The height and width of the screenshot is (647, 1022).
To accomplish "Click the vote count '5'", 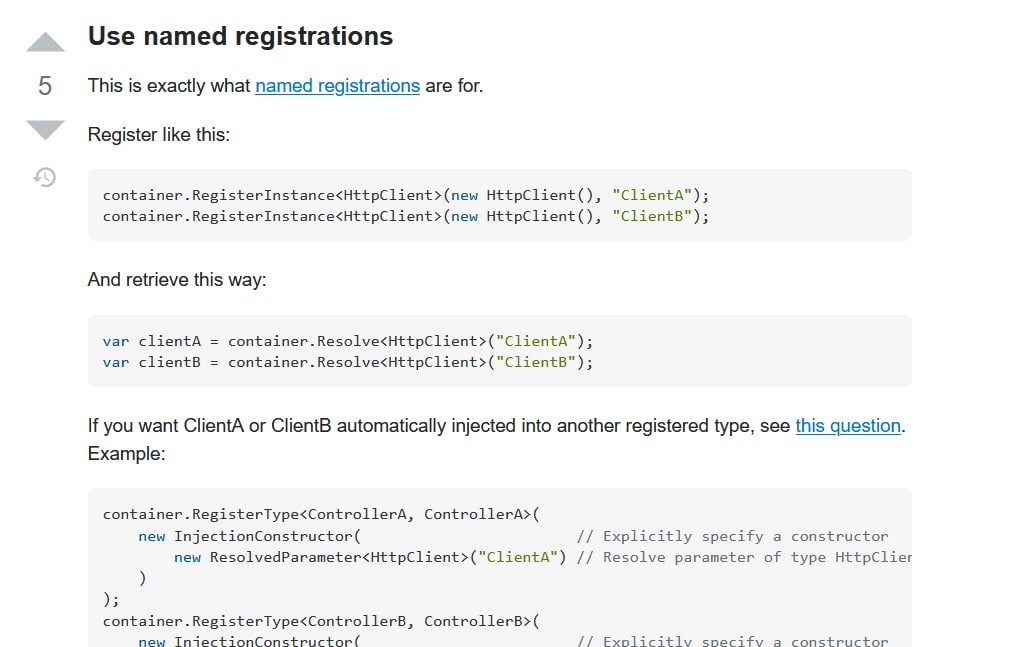I will (45, 86).
